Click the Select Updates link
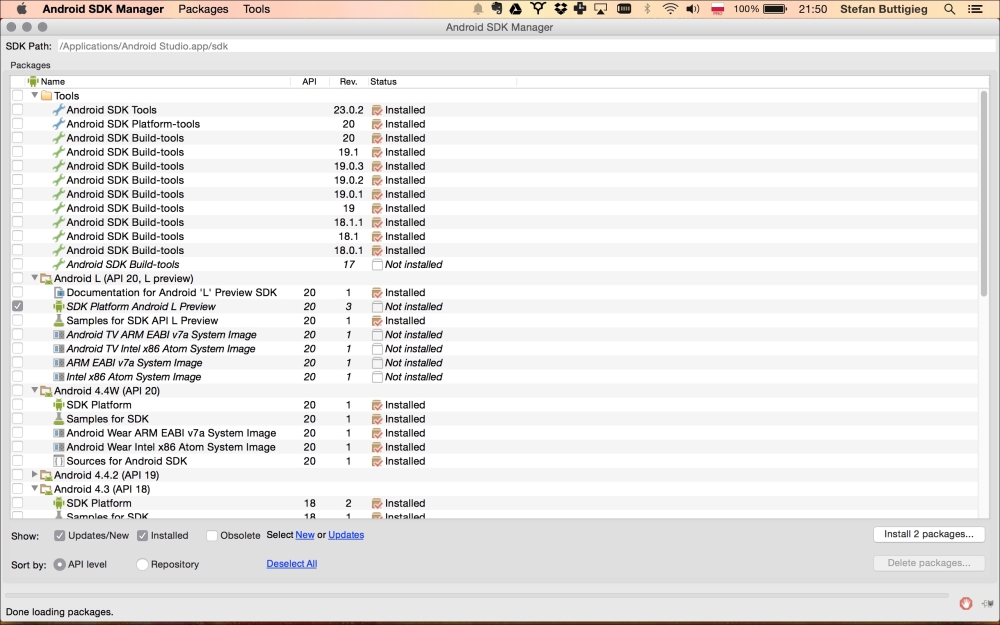 (x=346, y=535)
